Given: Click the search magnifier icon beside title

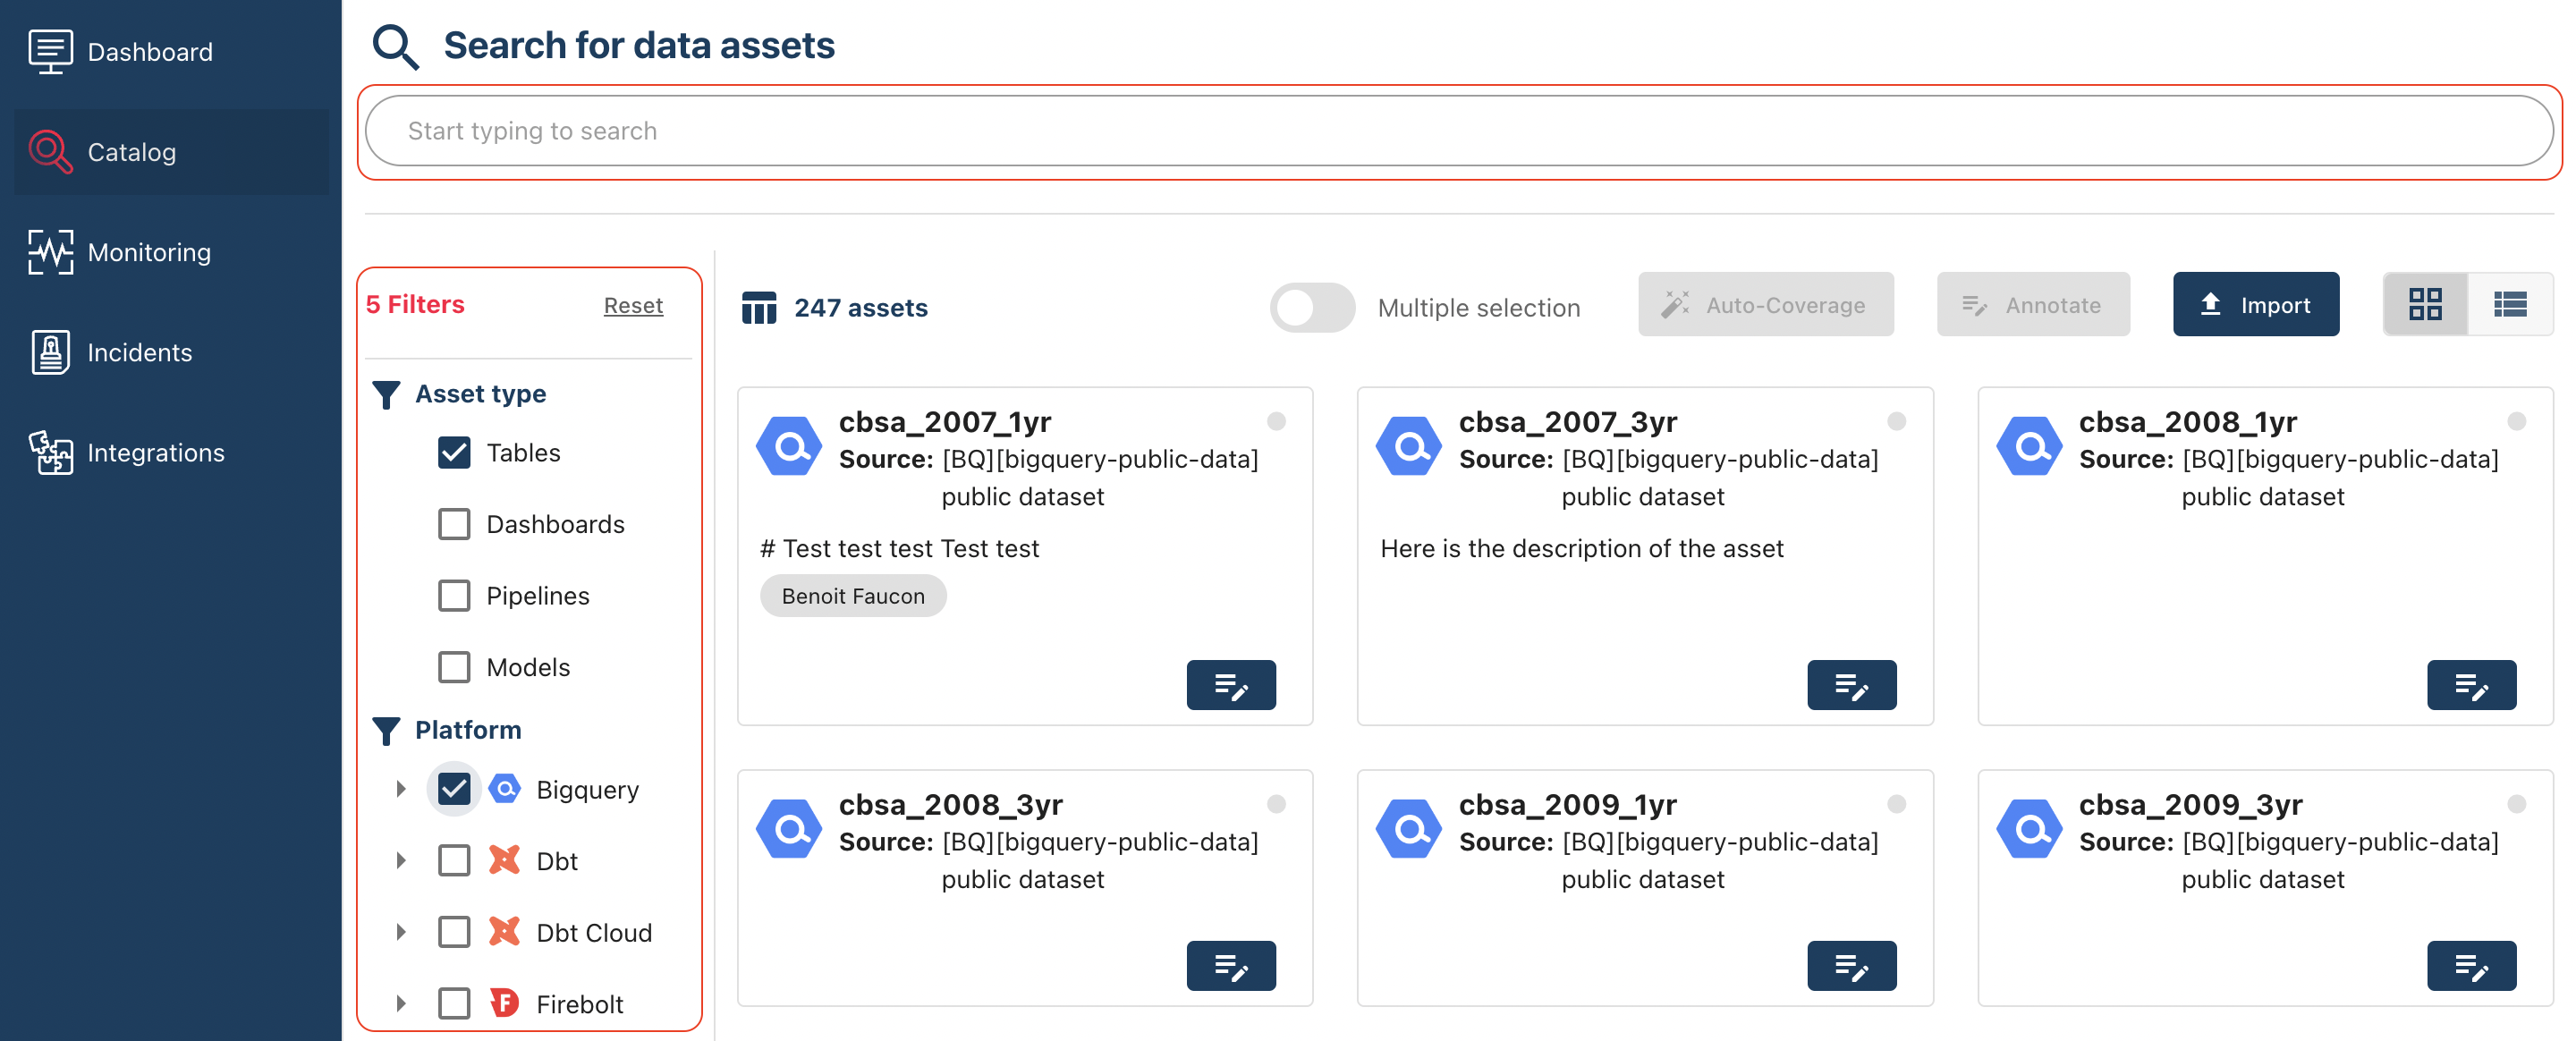Looking at the screenshot, I should pyautogui.click(x=395, y=46).
